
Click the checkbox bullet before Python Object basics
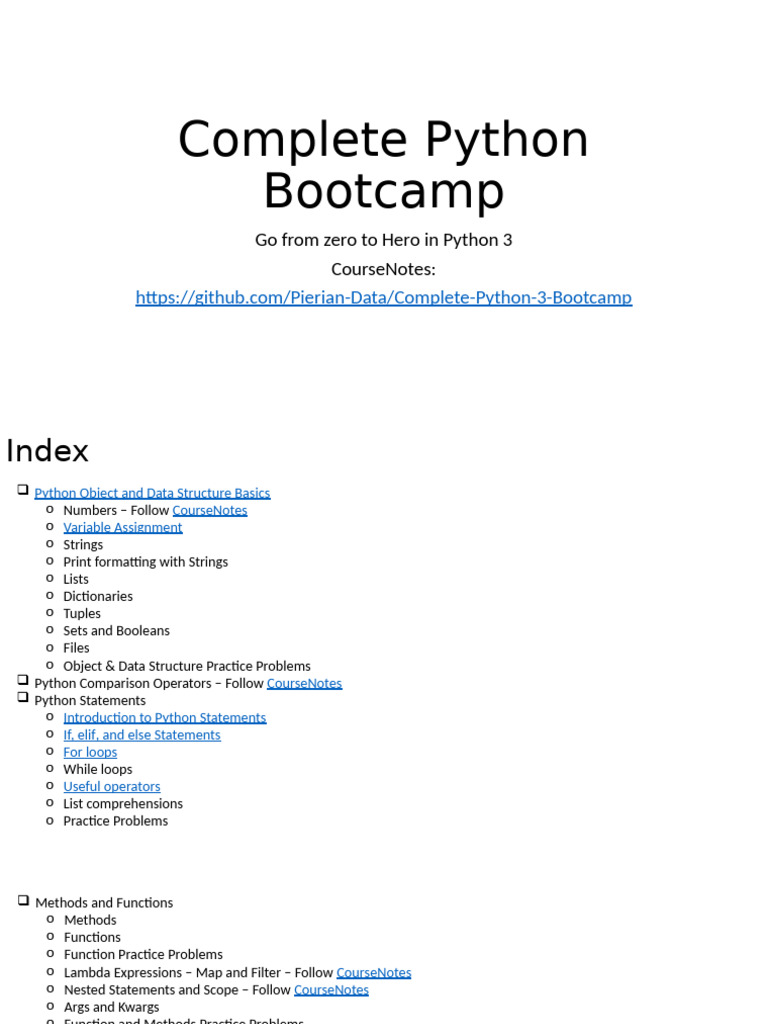(23, 489)
